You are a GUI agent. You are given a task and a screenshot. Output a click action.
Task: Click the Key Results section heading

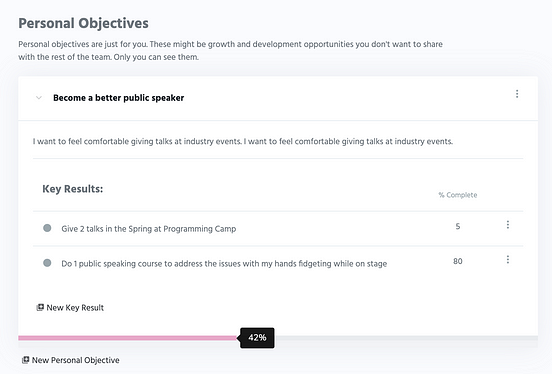[73, 189]
